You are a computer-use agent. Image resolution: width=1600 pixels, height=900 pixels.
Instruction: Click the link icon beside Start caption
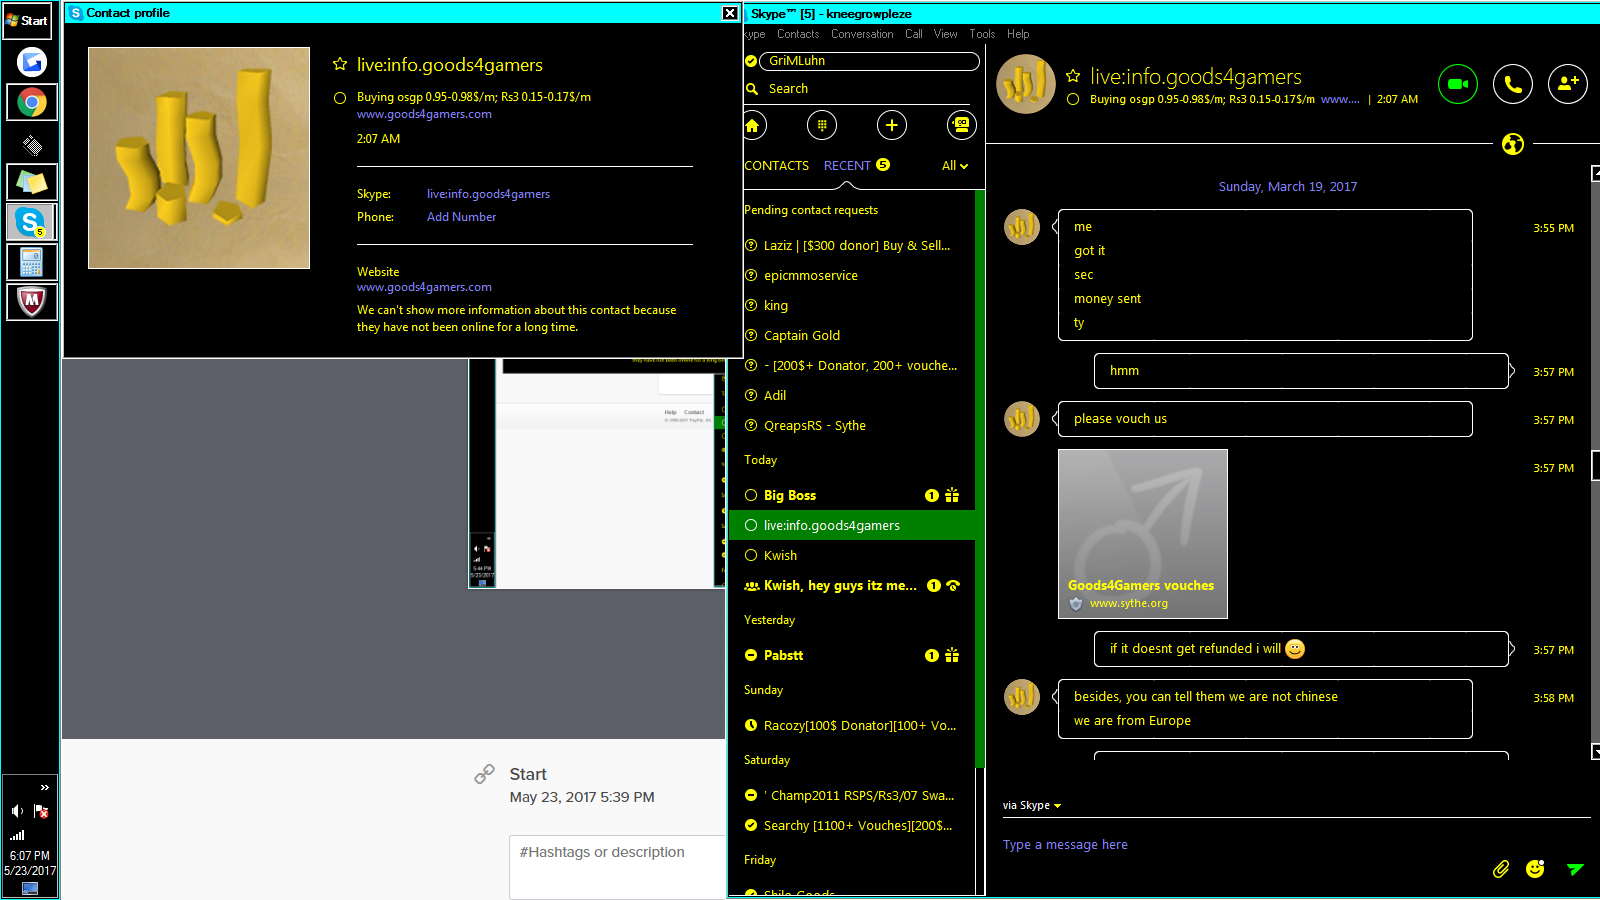[485, 774]
